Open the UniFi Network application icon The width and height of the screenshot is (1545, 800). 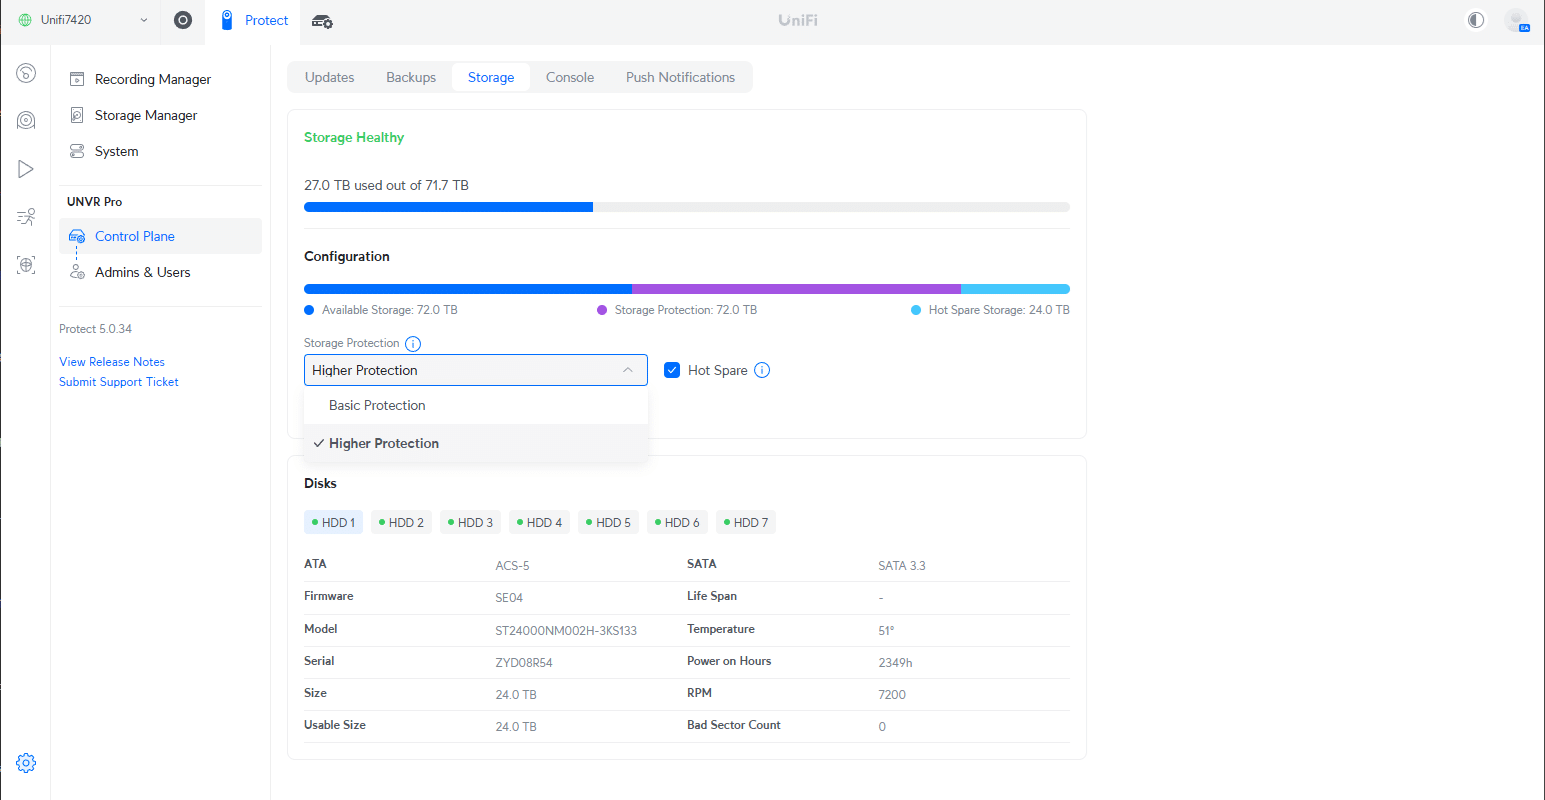[183, 20]
